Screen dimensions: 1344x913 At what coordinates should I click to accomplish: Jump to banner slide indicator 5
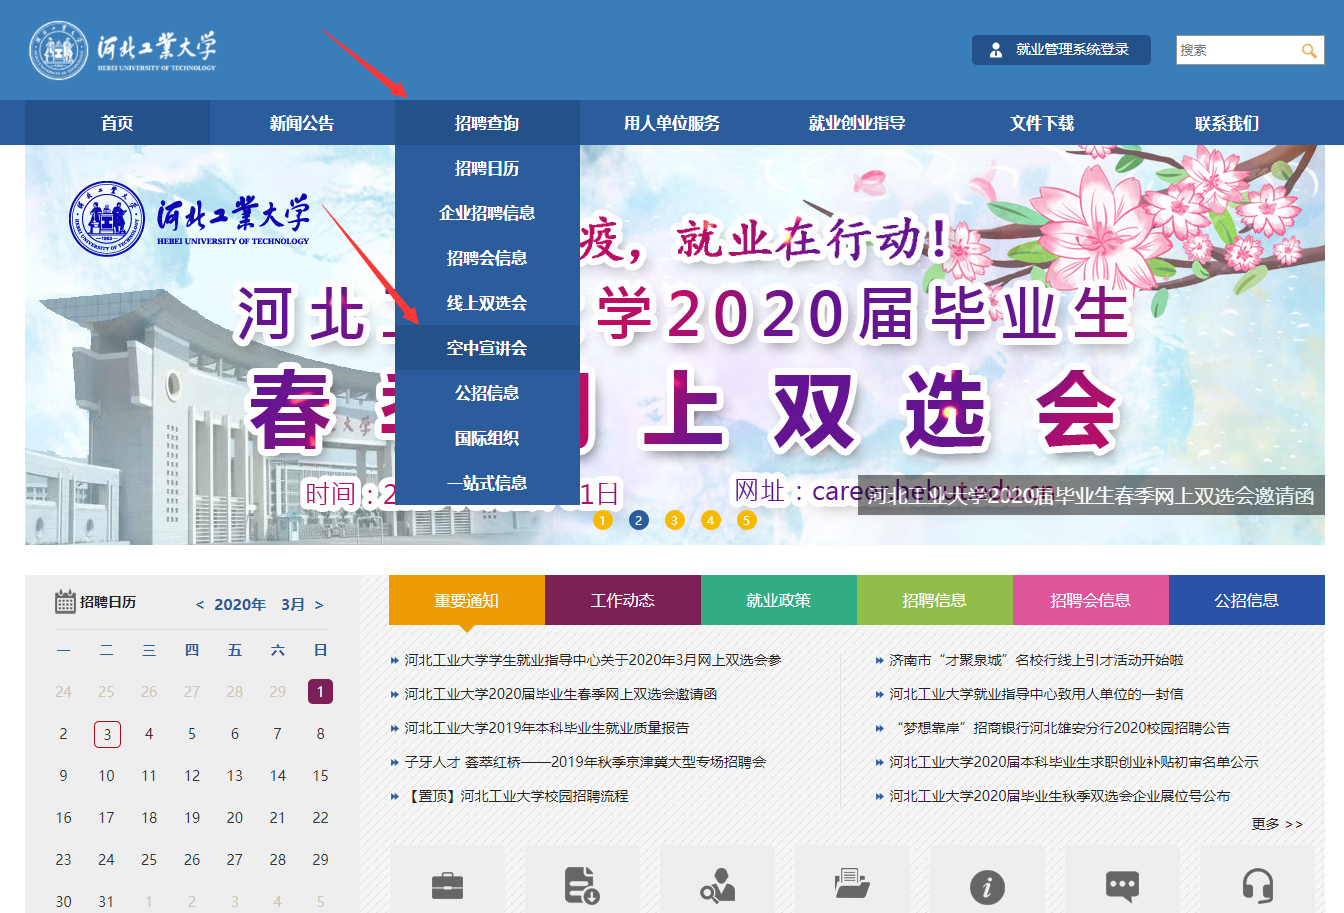pyautogui.click(x=746, y=520)
